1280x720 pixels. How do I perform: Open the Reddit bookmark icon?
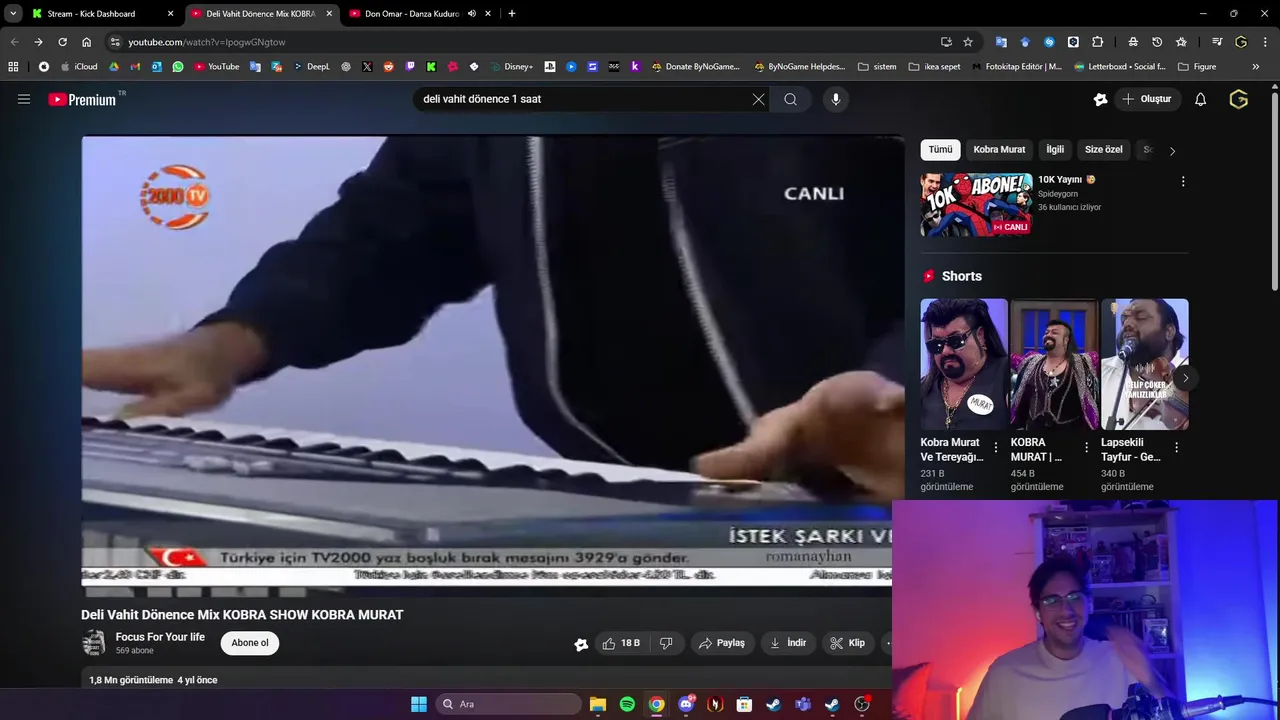[x=389, y=67]
